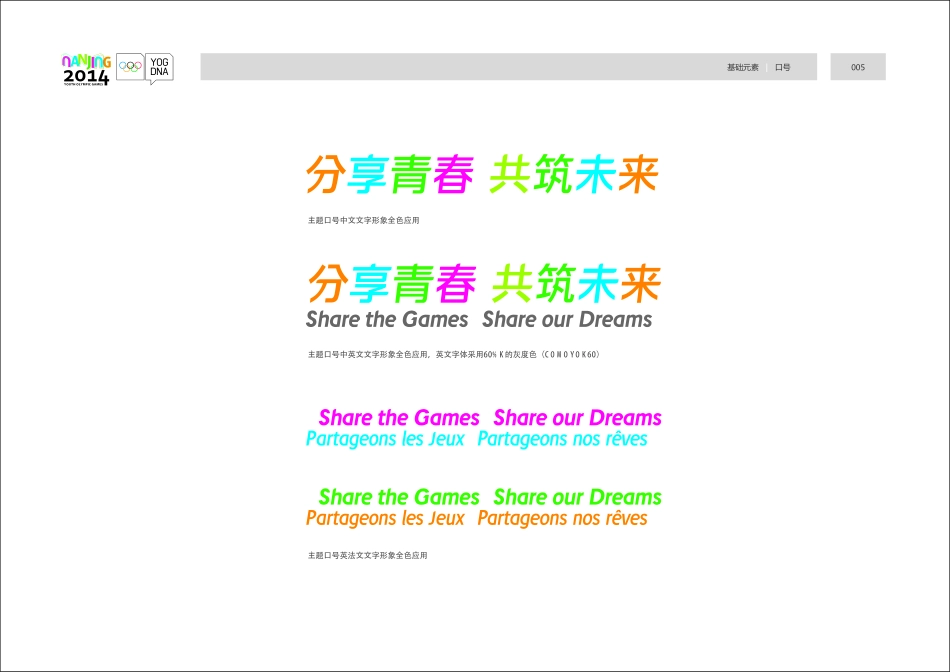Click the colorful NANJING logotype

[85, 62]
